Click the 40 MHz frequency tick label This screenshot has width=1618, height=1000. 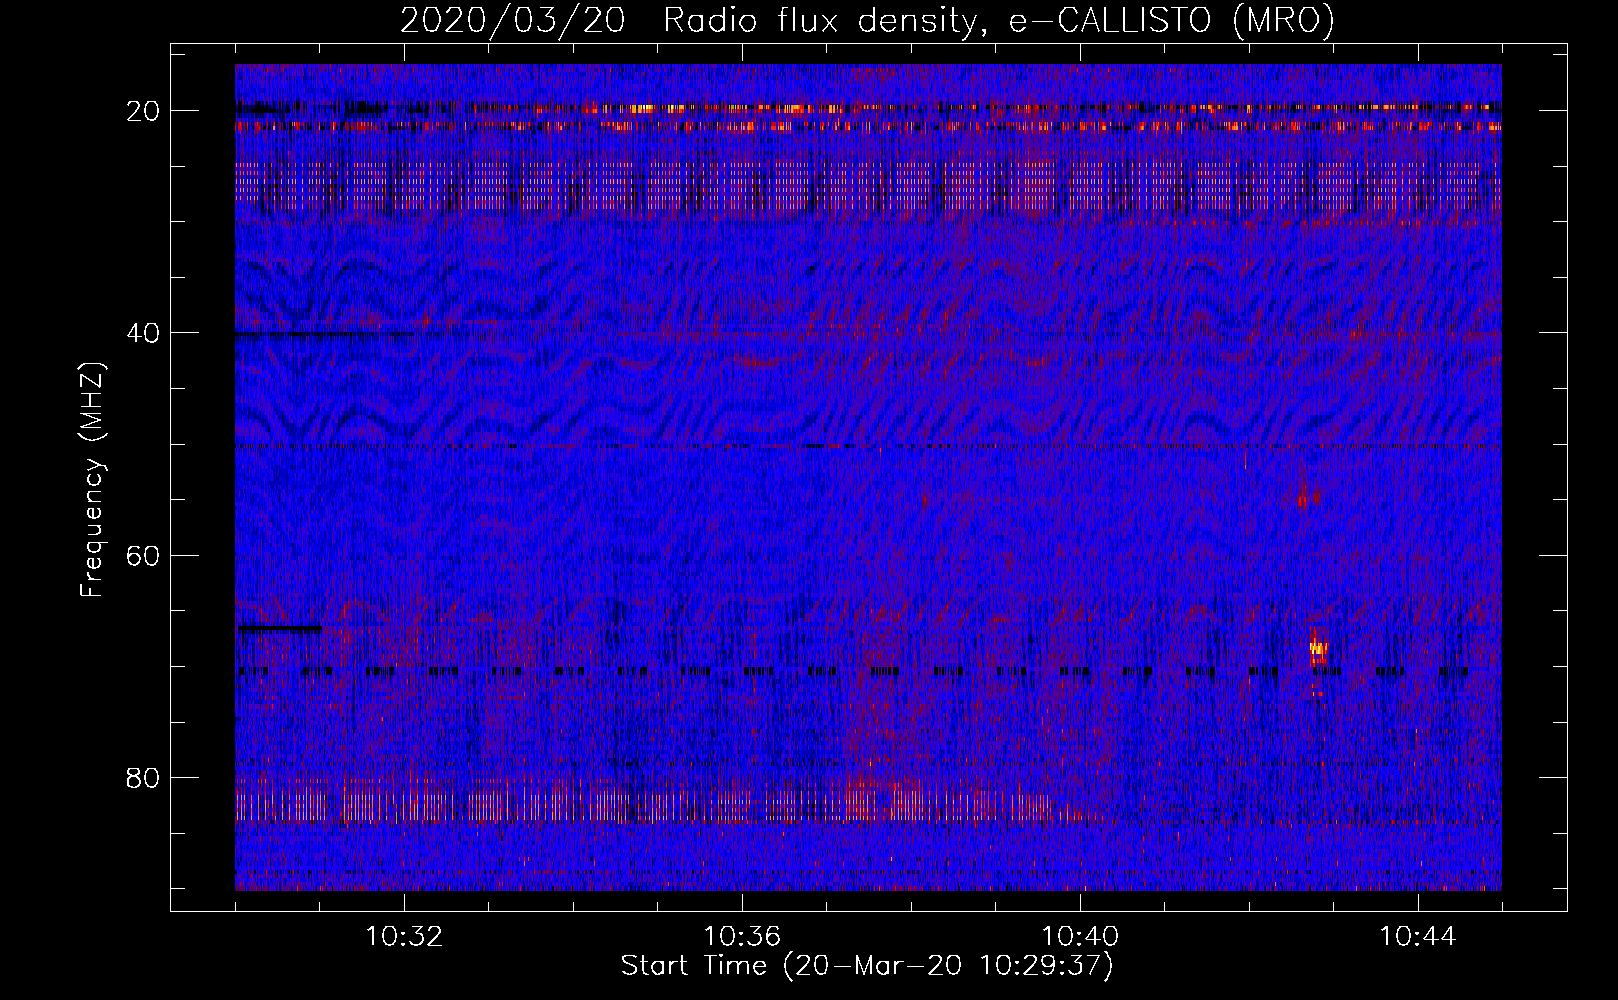coord(143,333)
